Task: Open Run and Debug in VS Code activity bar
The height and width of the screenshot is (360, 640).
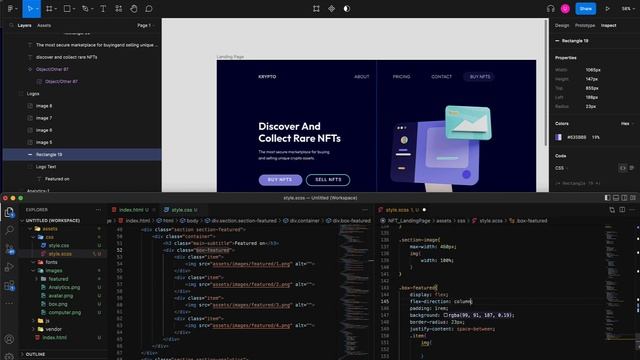Action: [9, 267]
